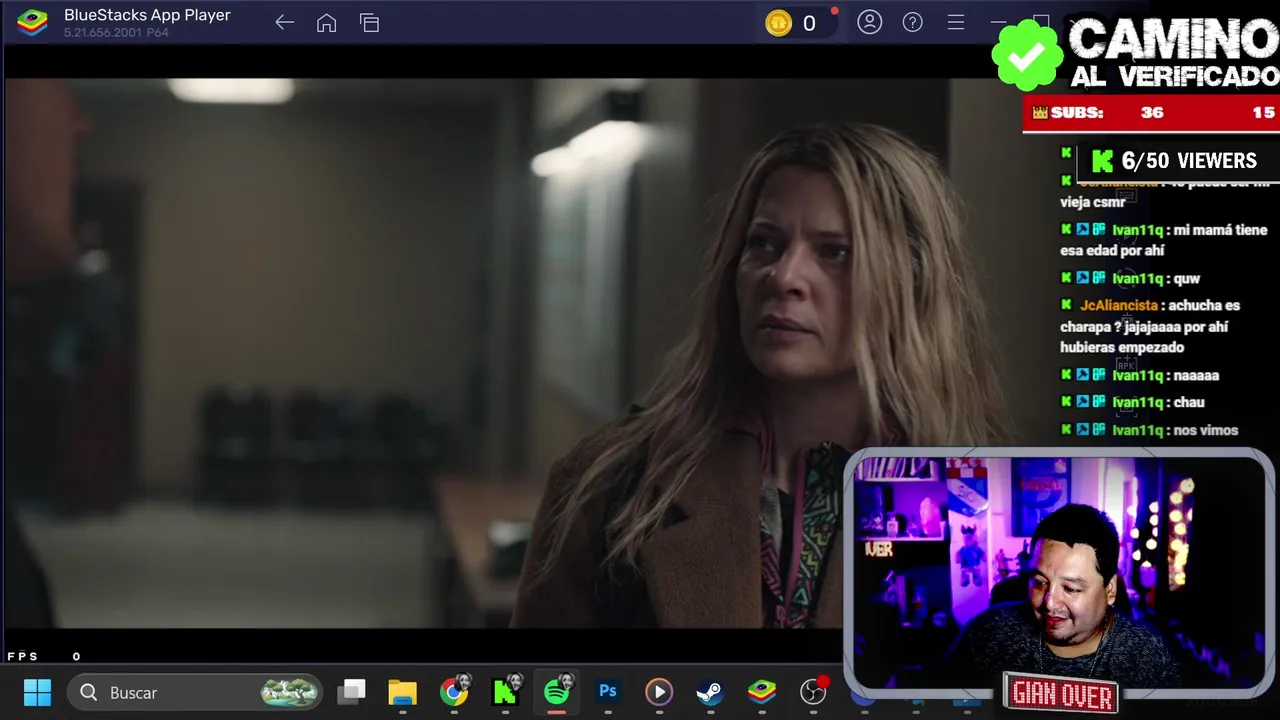Go back with BlueStacks back arrow
Image resolution: width=1280 pixels, height=720 pixels.
coord(284,23)
